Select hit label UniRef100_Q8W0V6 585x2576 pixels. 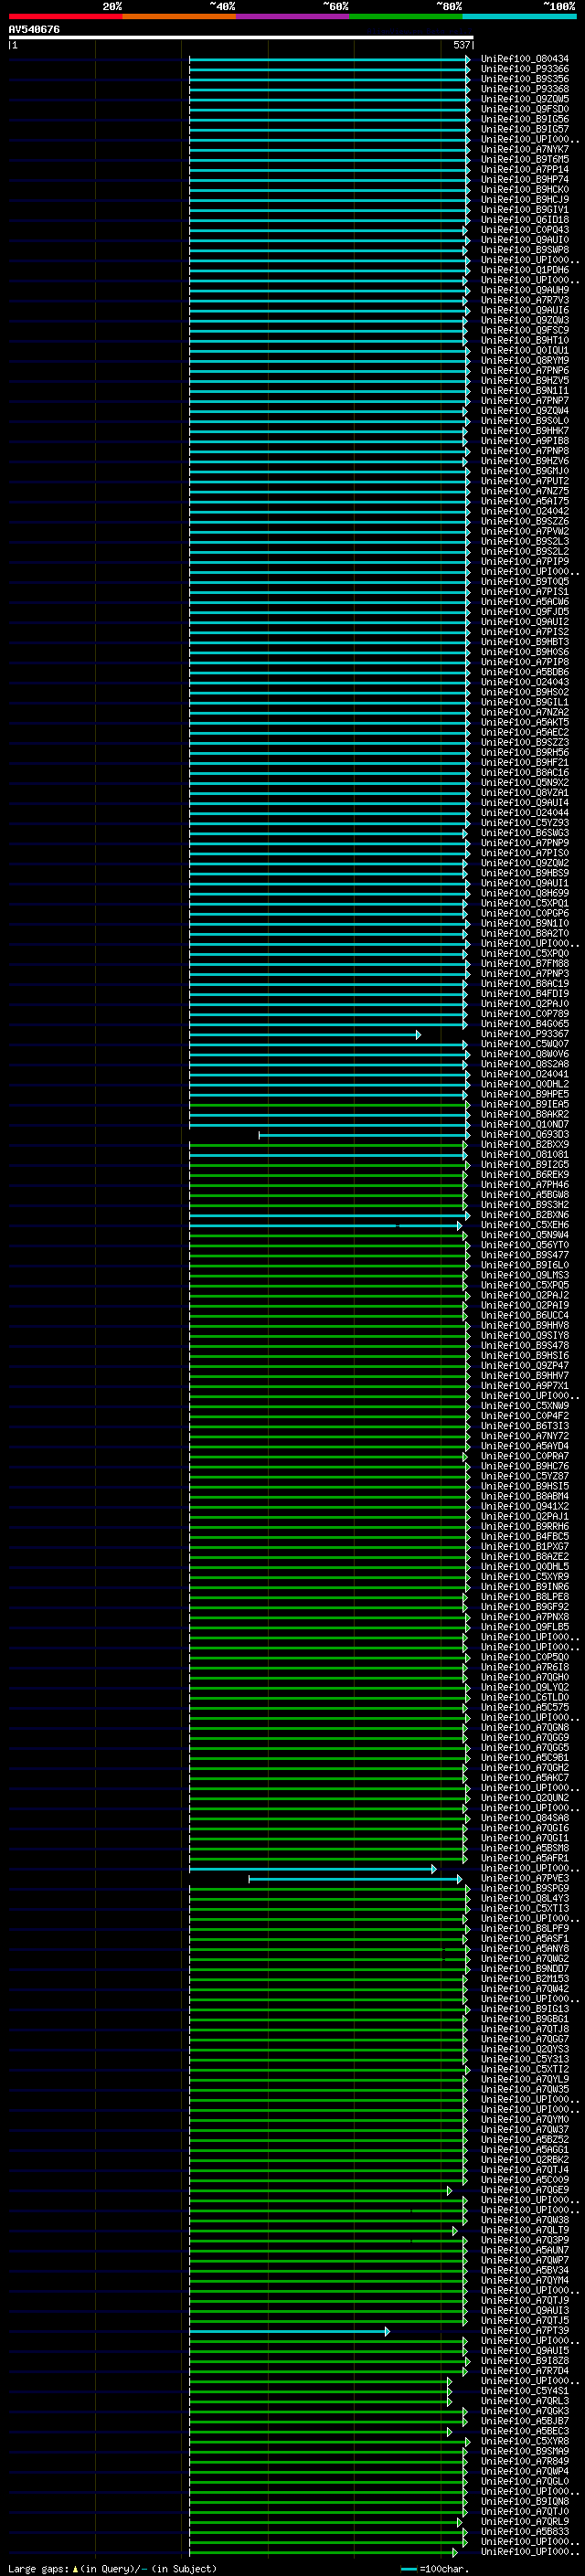[524, 1055]
